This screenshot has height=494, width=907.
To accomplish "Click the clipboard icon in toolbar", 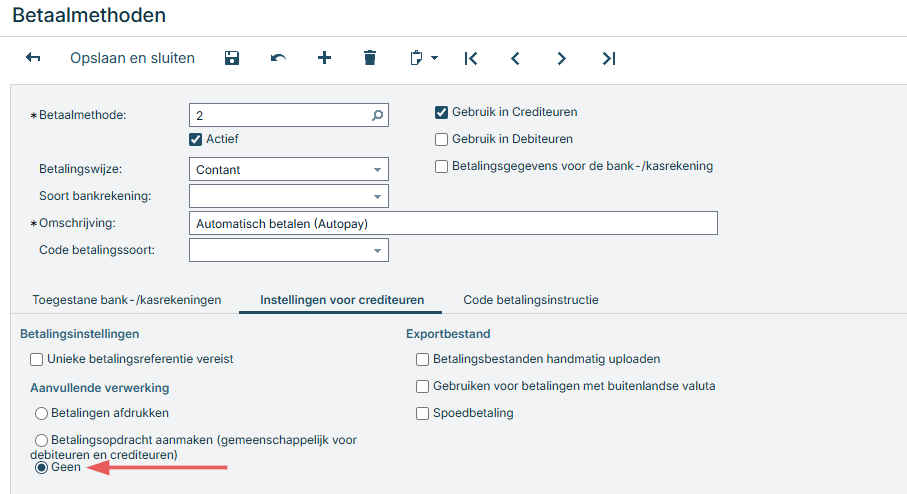I will click(x=416, y=58).
